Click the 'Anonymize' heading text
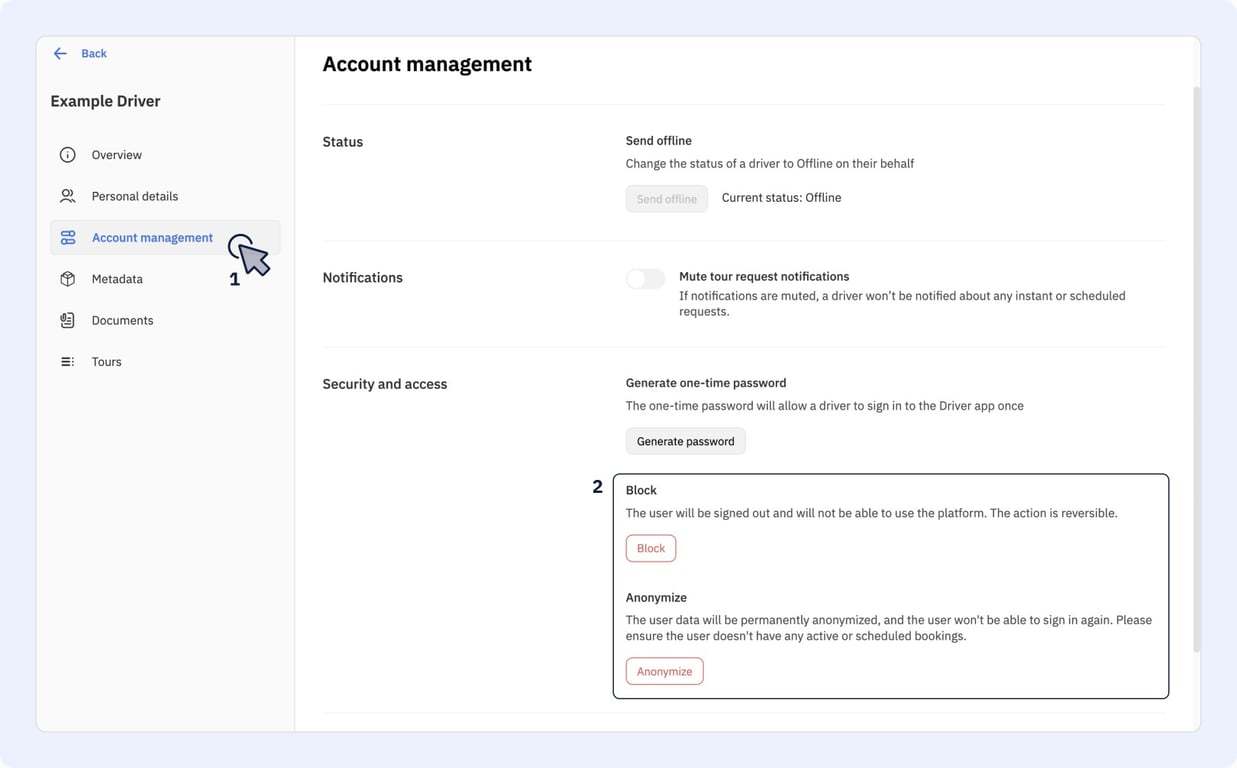Image resolution: width=1237 pixels, height=768 pixels. point(656,598)
